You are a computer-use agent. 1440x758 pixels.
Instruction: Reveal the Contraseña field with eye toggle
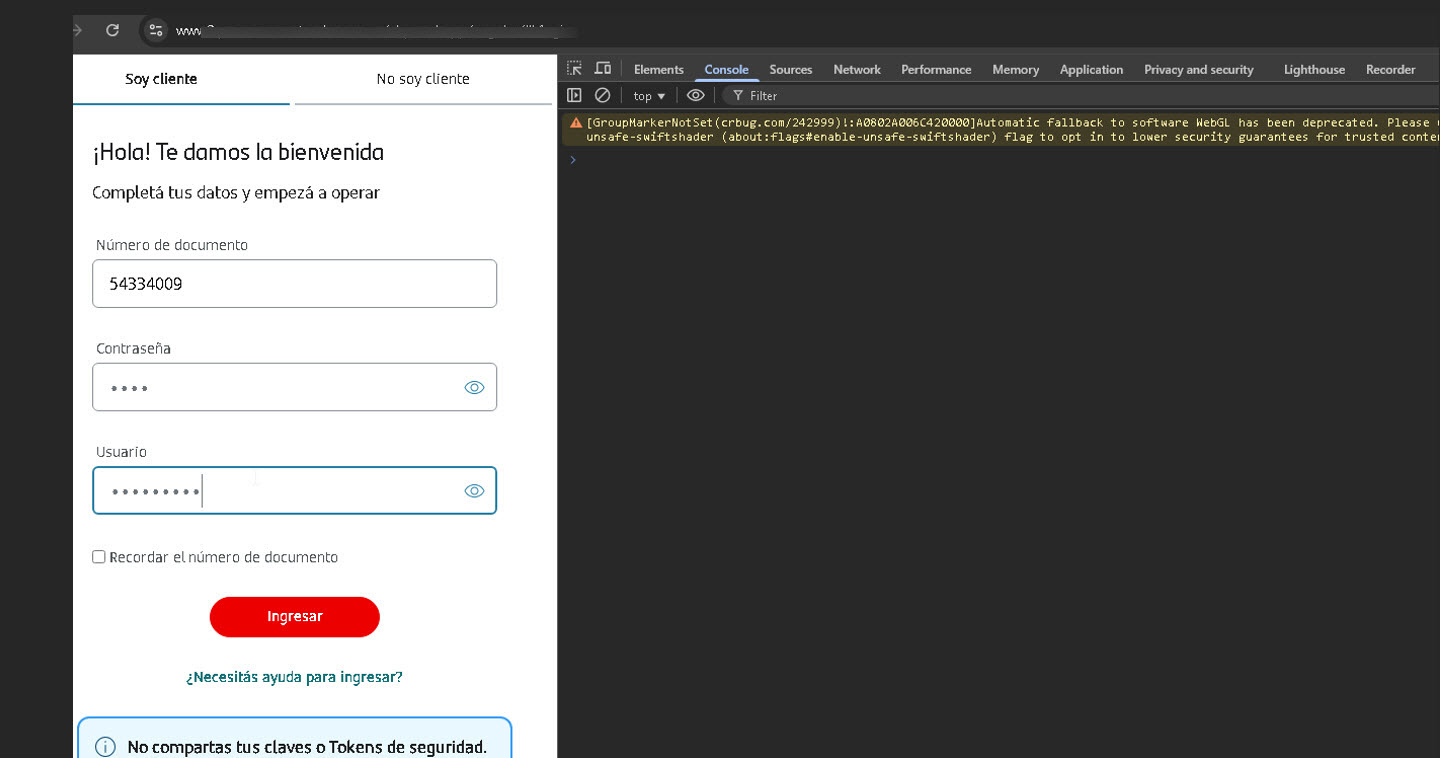474,387
